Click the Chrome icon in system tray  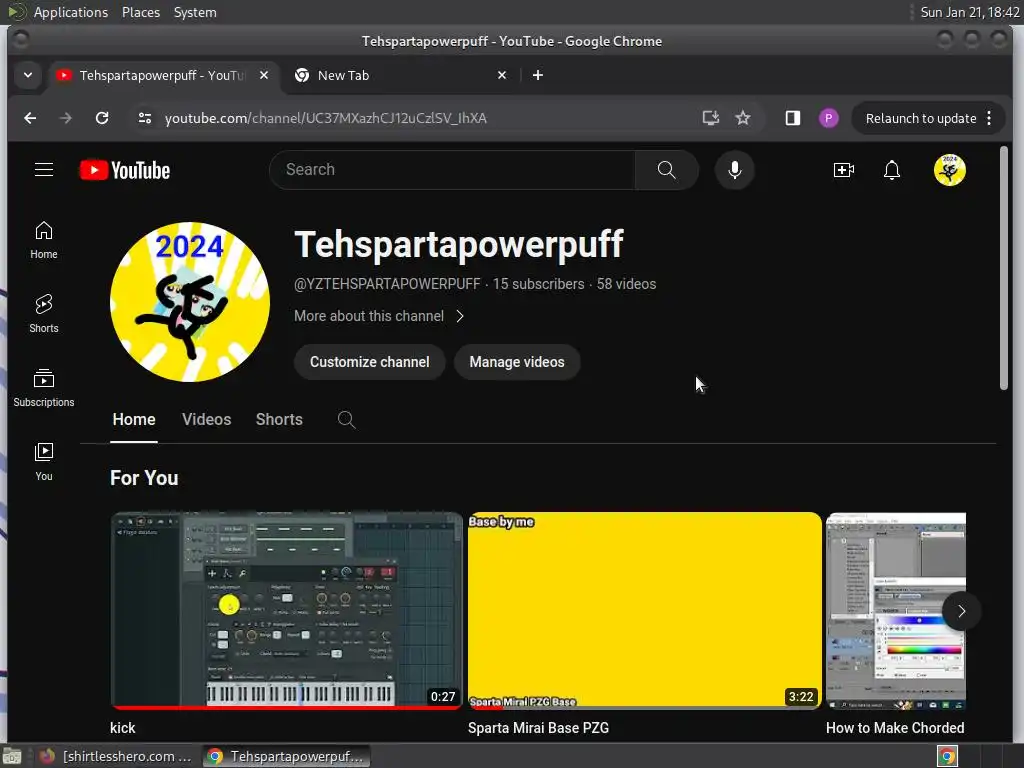[x=948, y=756]
